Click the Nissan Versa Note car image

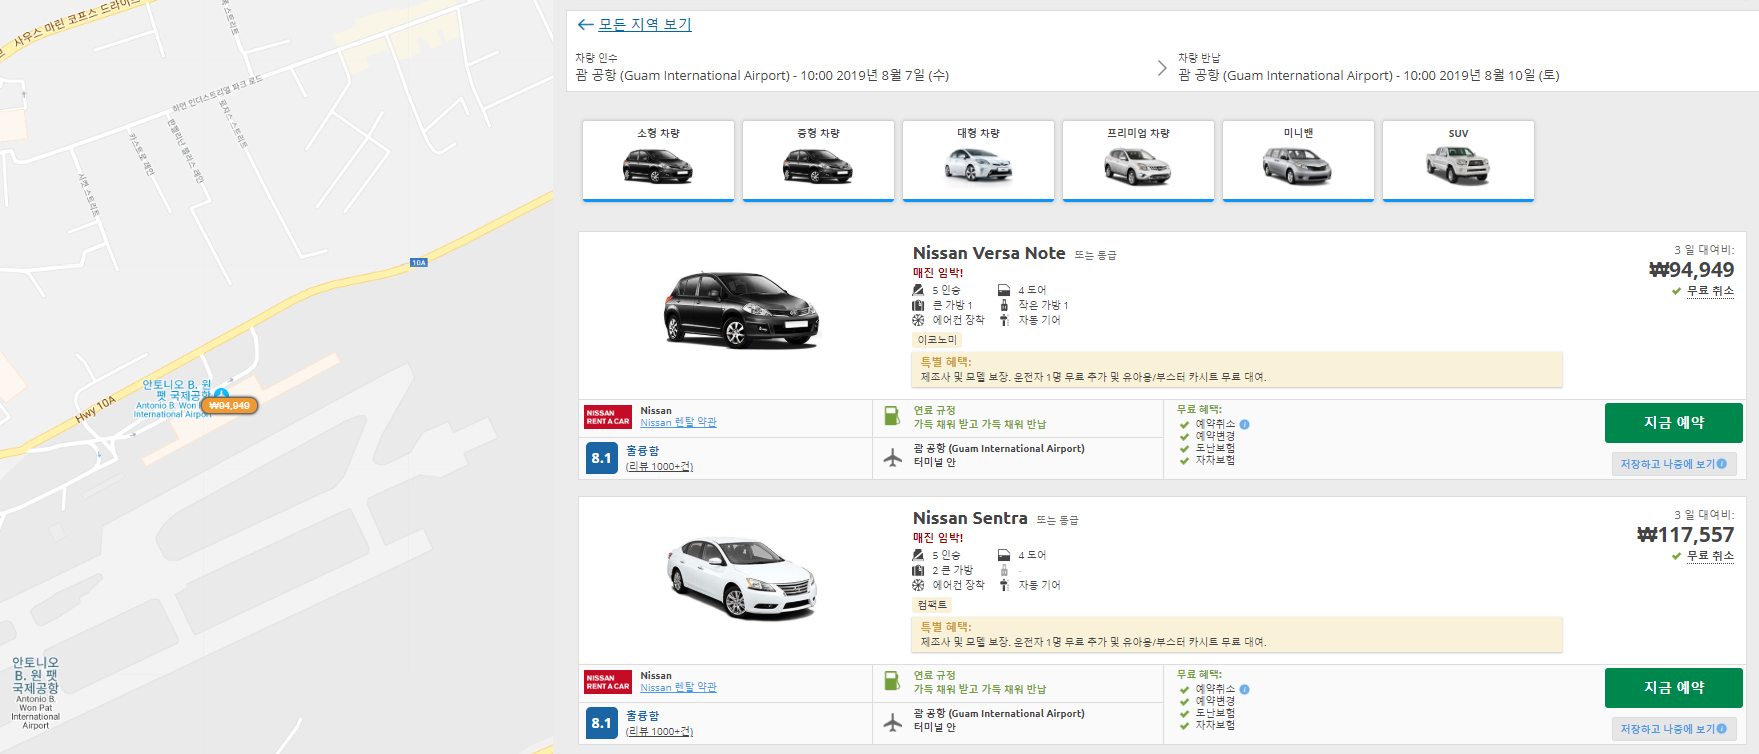(741, 309)
